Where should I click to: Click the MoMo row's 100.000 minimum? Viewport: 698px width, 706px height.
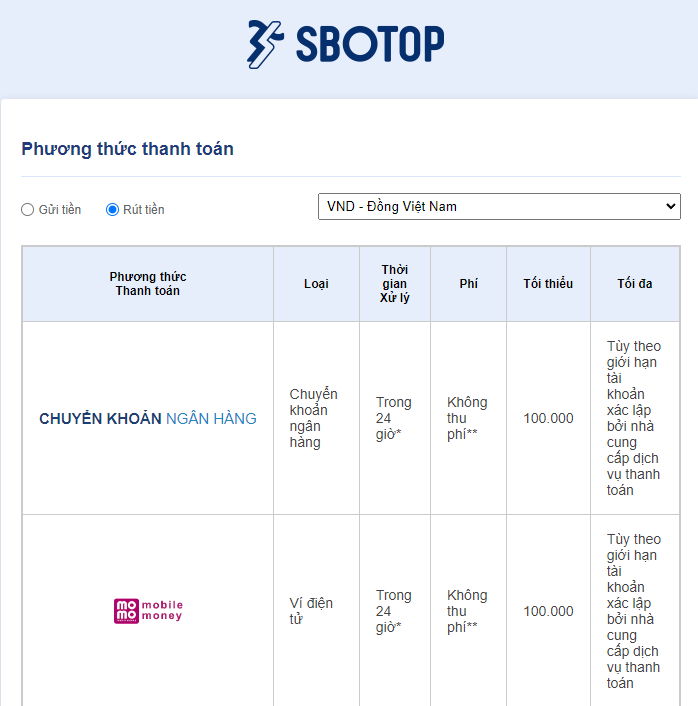click(x=548, y=611)
